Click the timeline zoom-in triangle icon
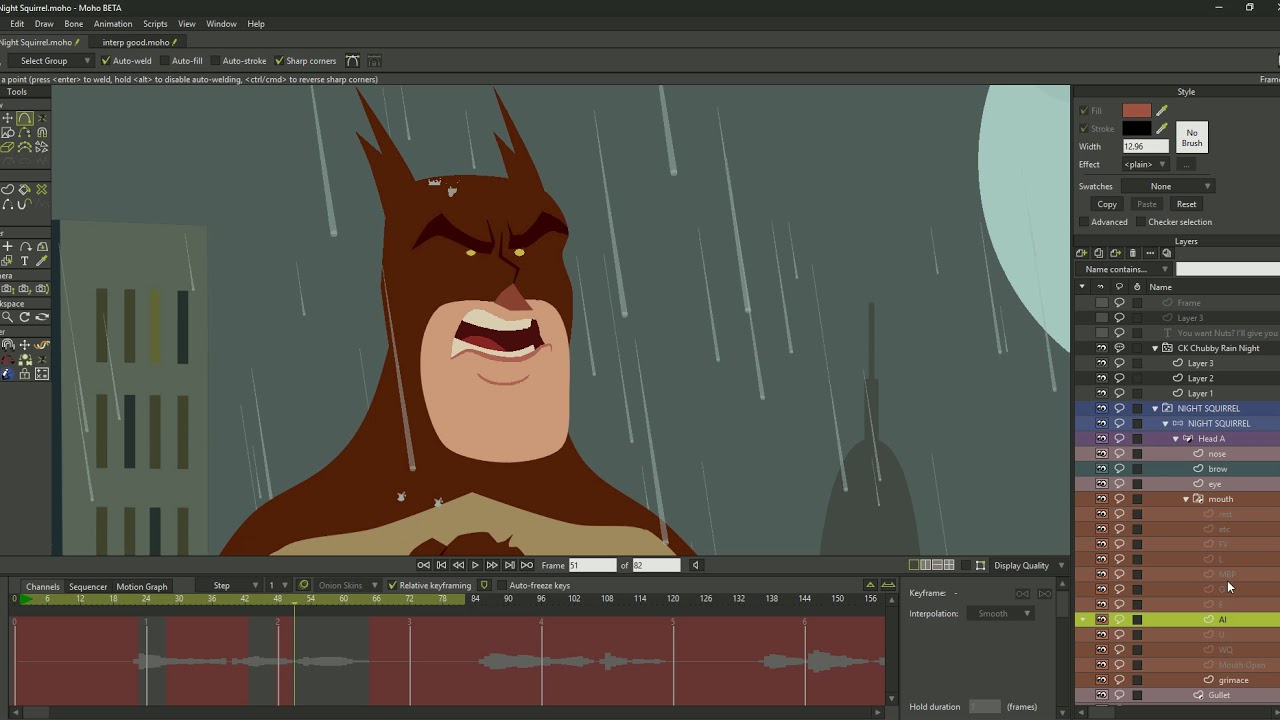This screenshot has width=1280, height=720. click(870, 585)
